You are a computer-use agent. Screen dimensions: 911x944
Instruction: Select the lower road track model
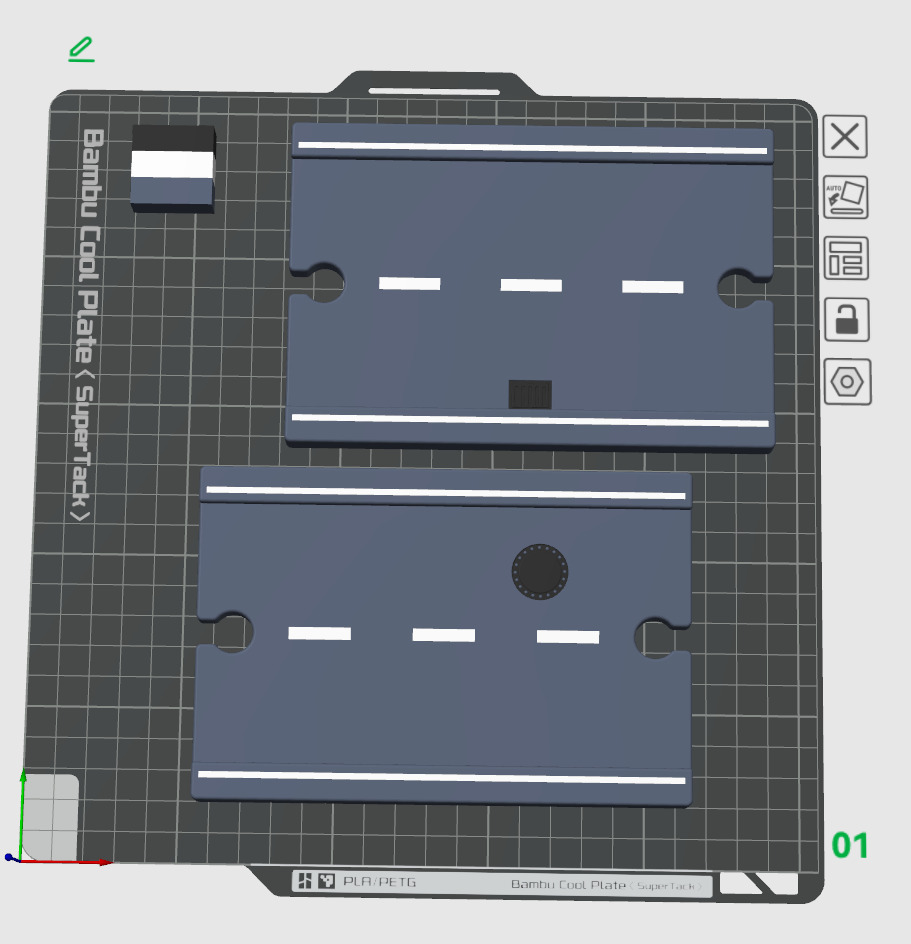tap(443, 635)
